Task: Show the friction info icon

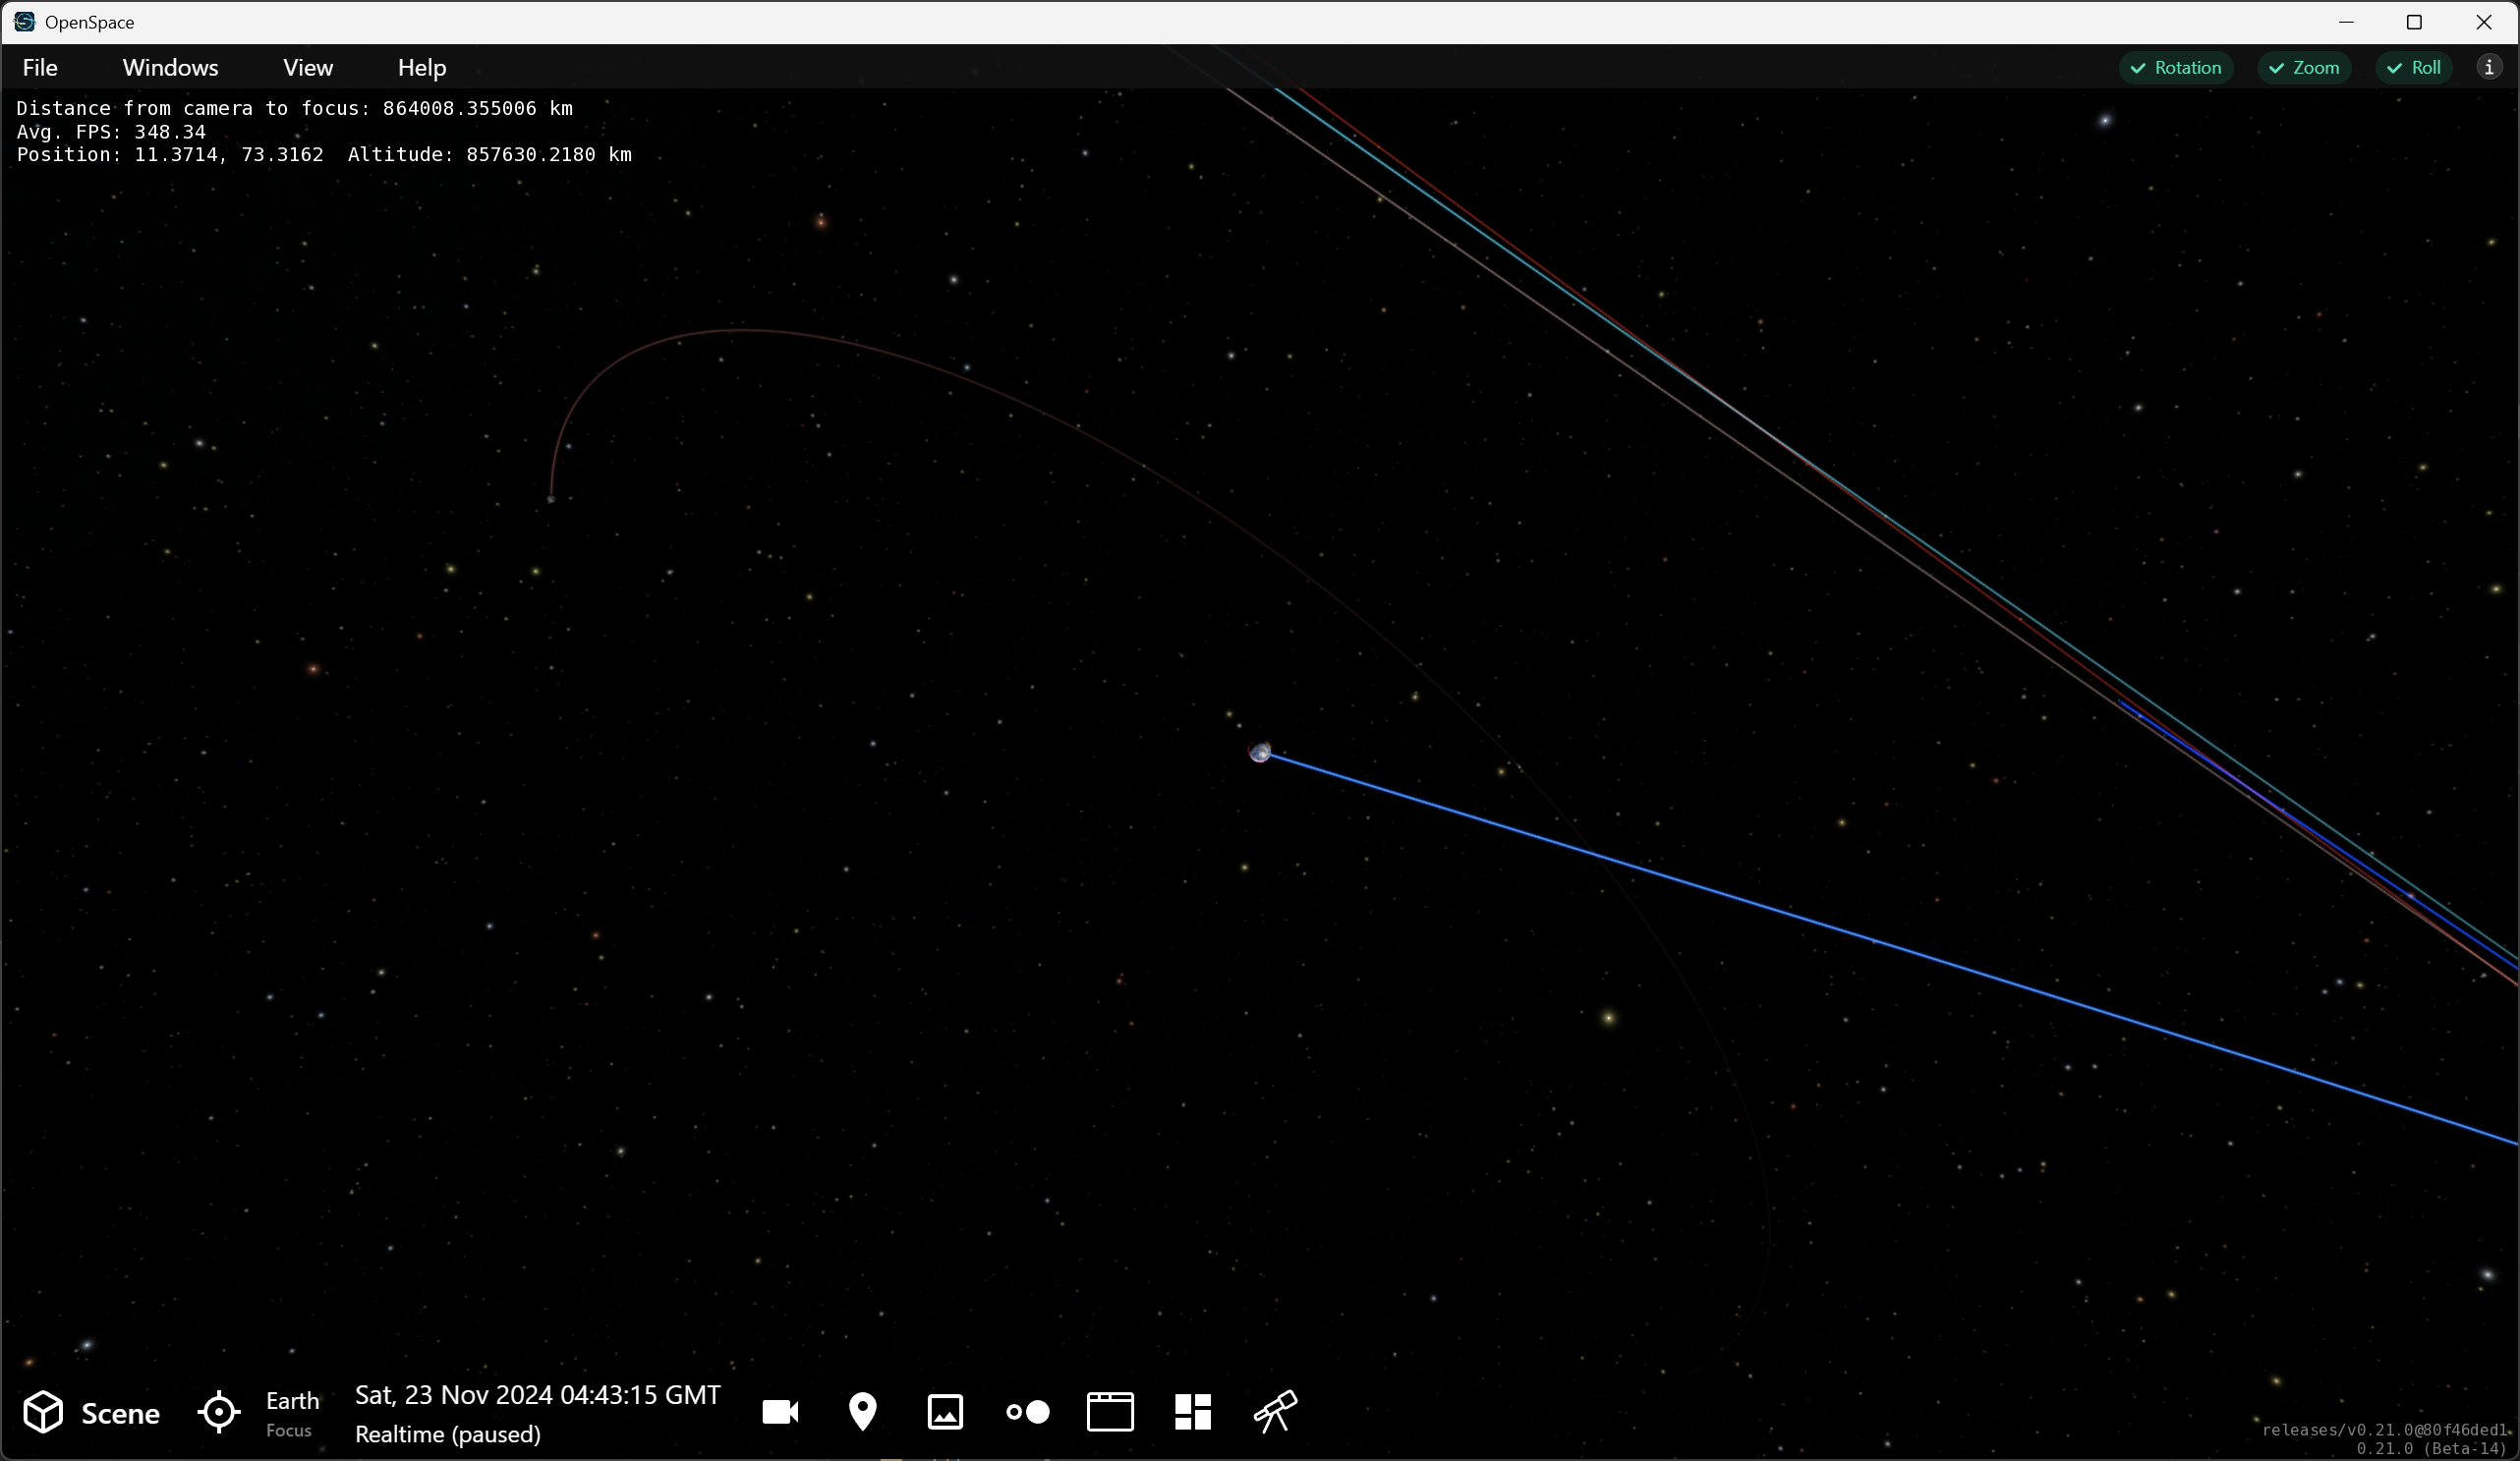Action: 2489,68
